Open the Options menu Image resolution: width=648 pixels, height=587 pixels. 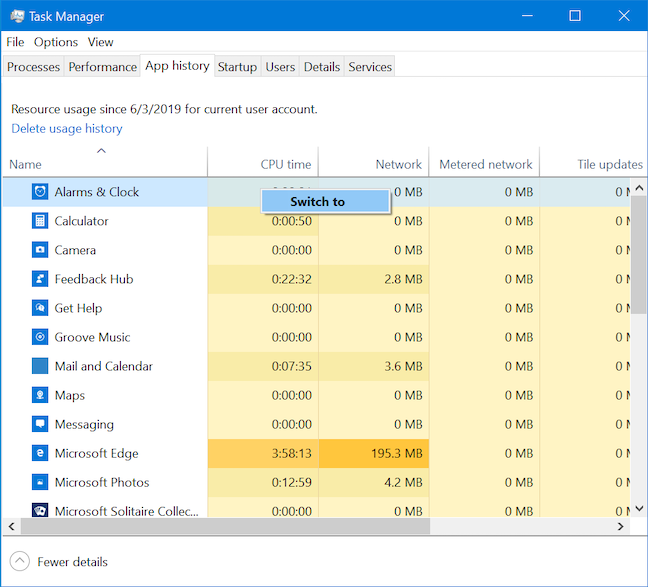point(56,42)
